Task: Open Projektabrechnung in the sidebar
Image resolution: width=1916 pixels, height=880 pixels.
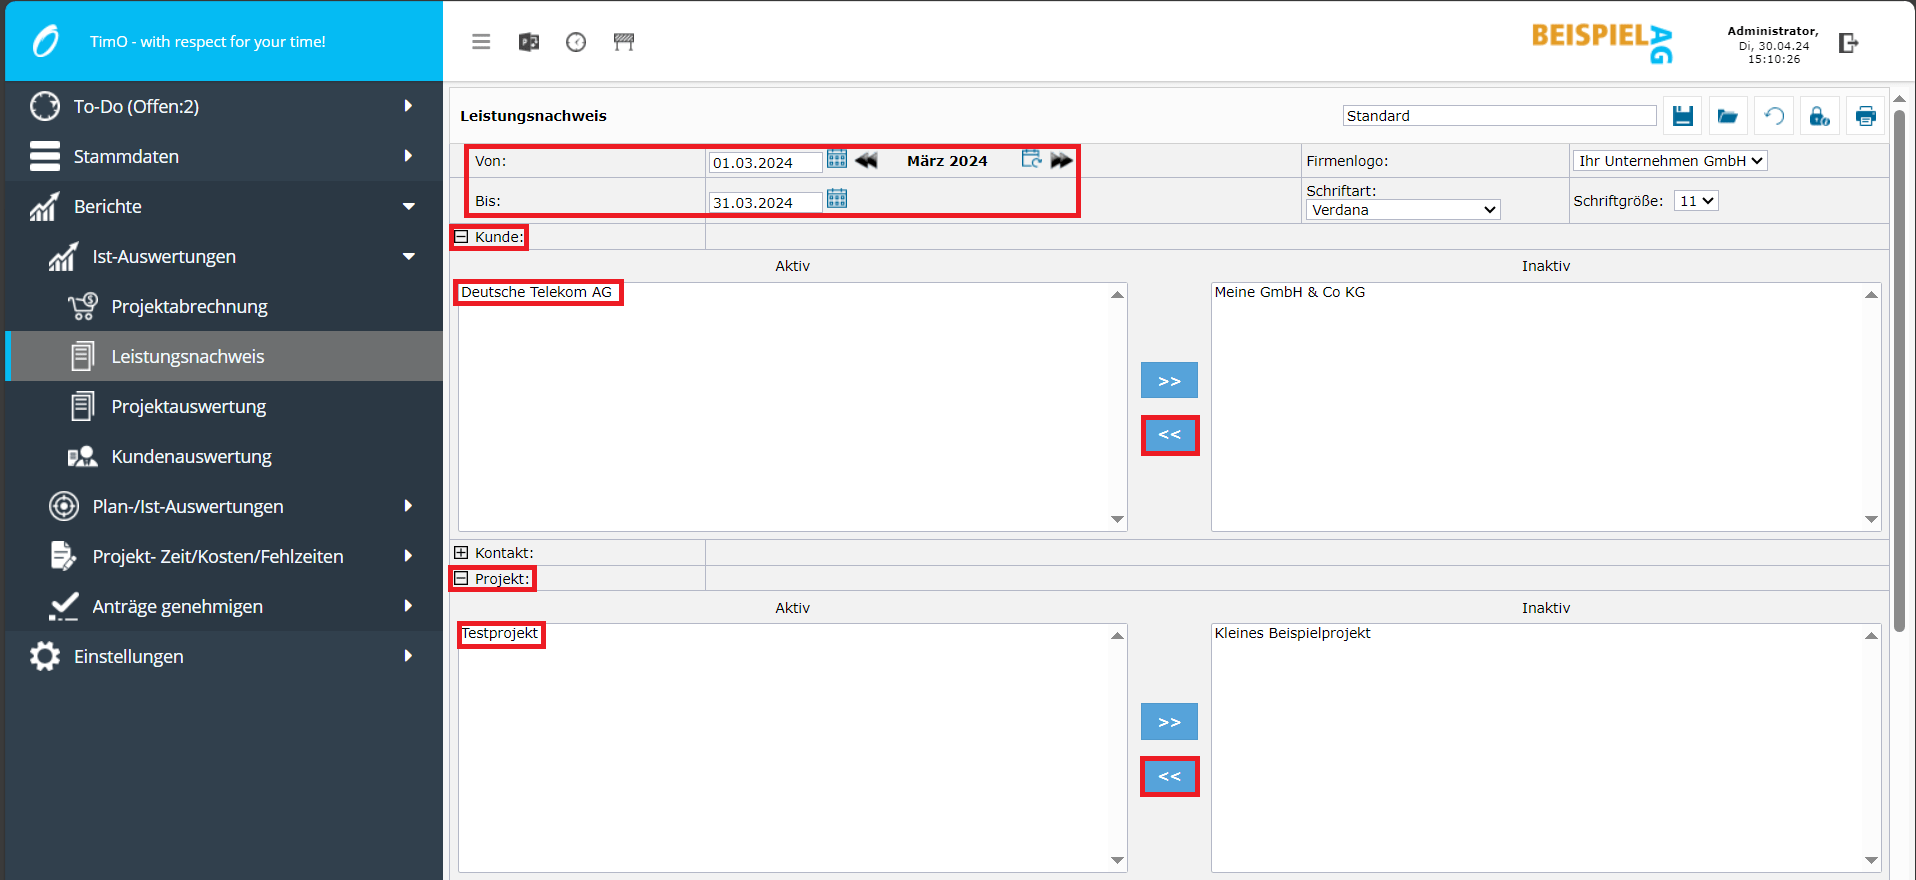Action: coord(189,307)
